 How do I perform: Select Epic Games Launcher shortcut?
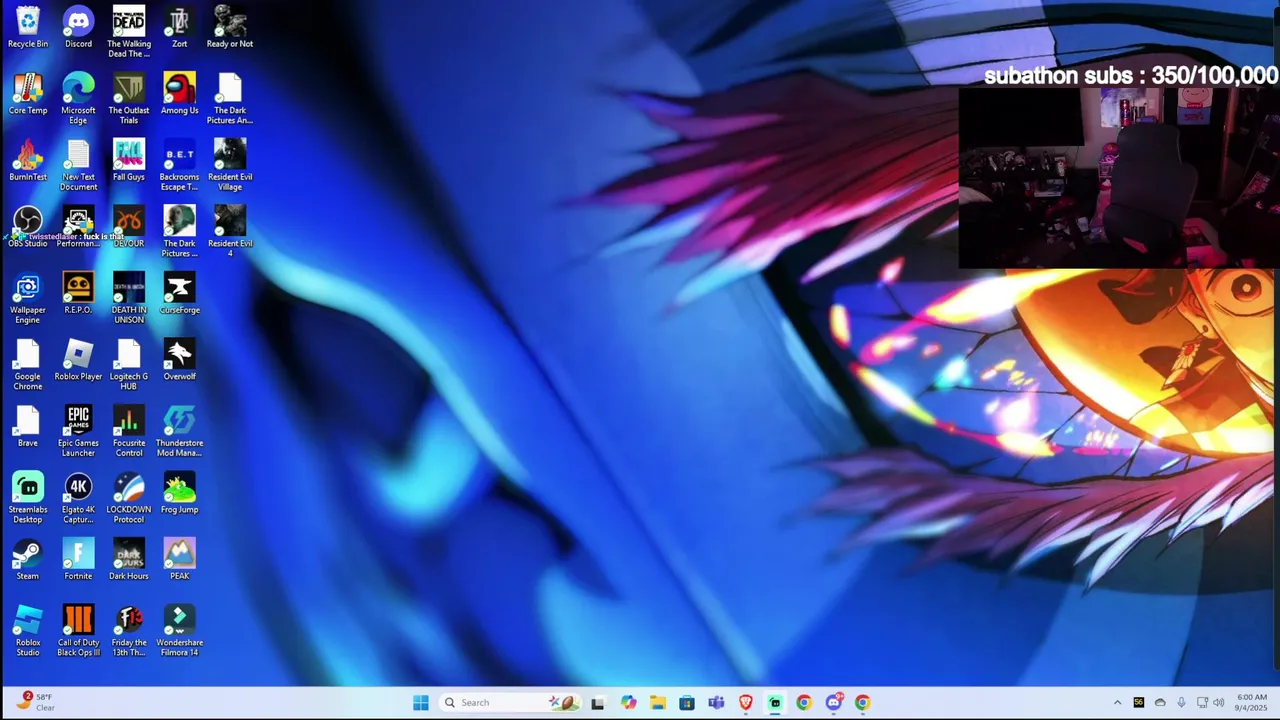point(78,431)
